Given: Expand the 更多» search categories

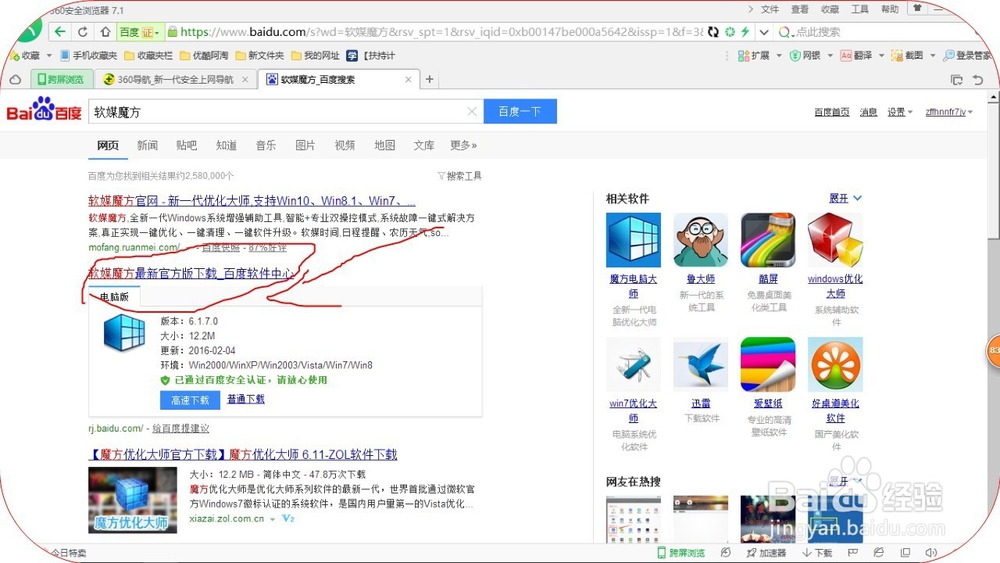Looking at the screenshot, I should point(463,145).
